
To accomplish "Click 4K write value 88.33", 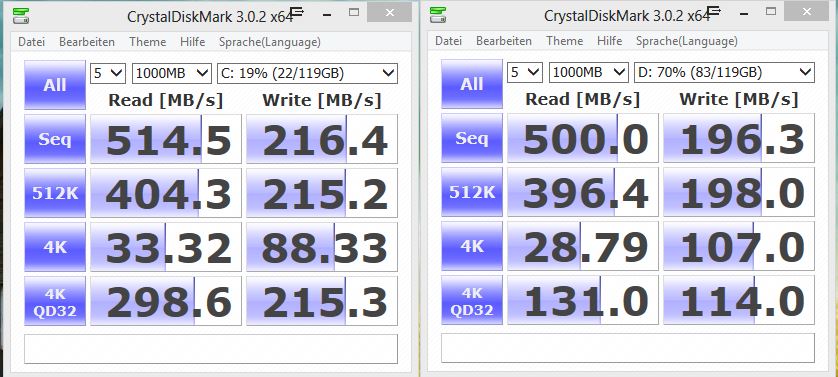I will [x=322, y=247].
